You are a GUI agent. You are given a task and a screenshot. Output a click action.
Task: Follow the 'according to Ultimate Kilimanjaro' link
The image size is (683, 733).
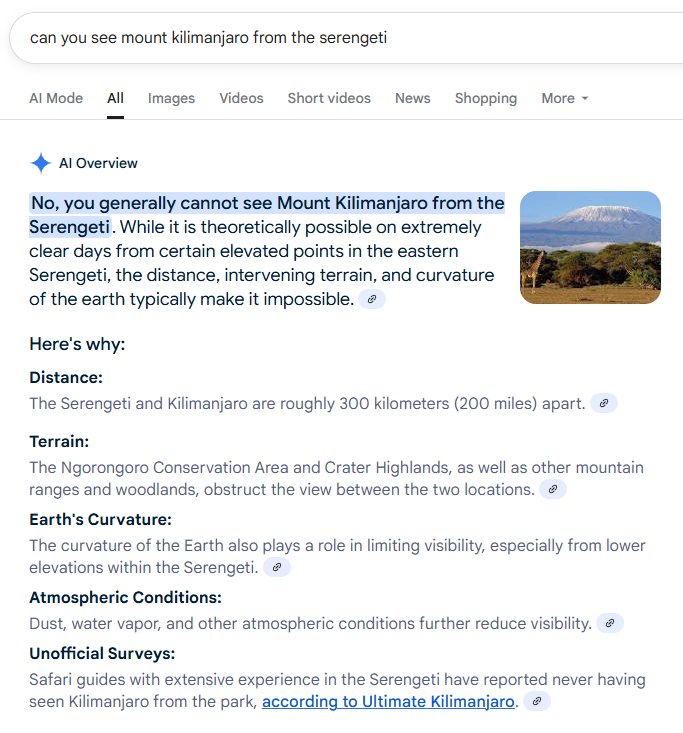click(388, 701)
